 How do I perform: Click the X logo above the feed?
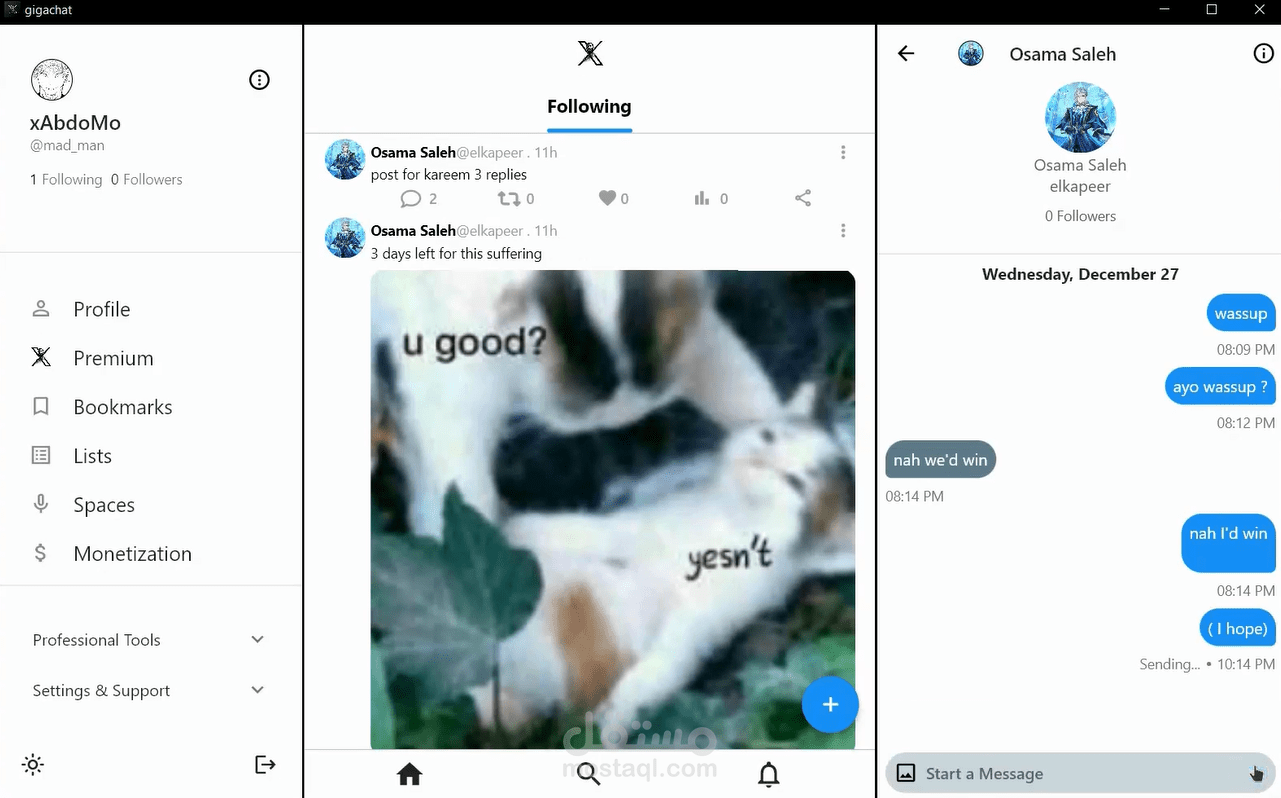[590, 53]
